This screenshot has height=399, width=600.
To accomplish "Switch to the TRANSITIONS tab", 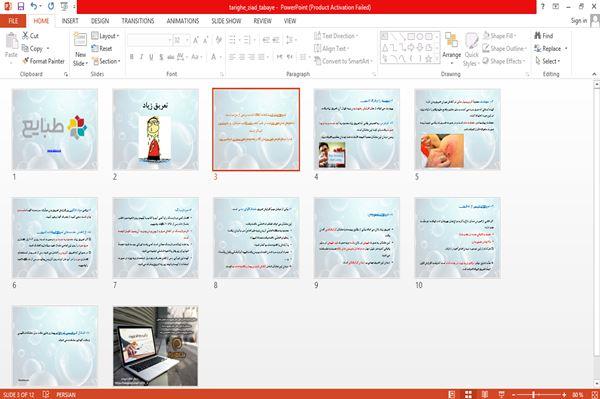I will [x=138, y=21].
